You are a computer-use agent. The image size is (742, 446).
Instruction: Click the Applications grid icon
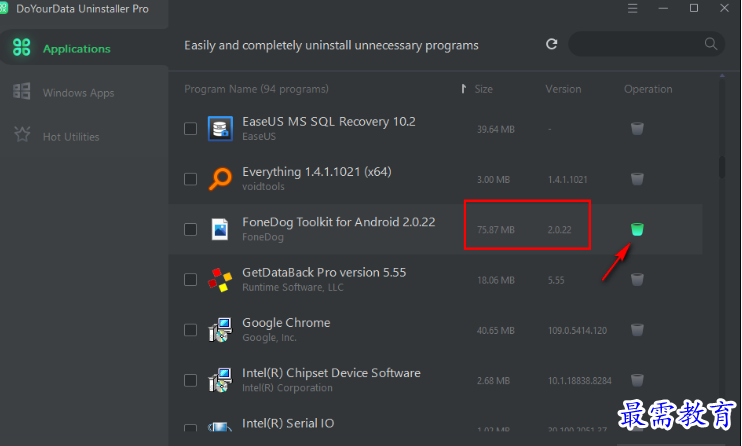tap(22, 47)
